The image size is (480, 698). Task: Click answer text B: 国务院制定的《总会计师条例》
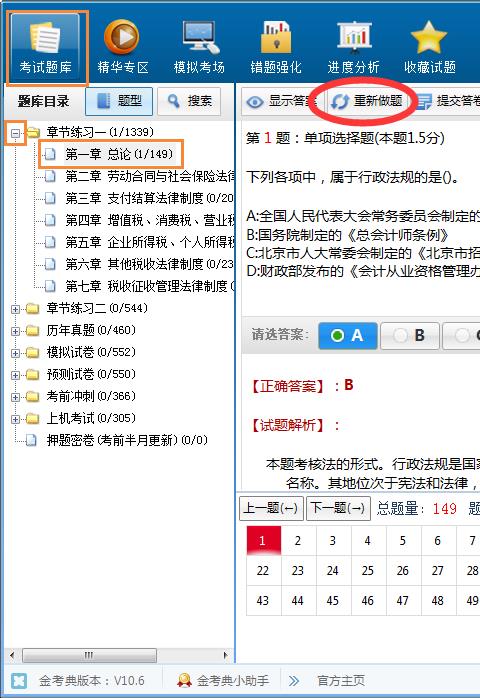click(347, 235)
